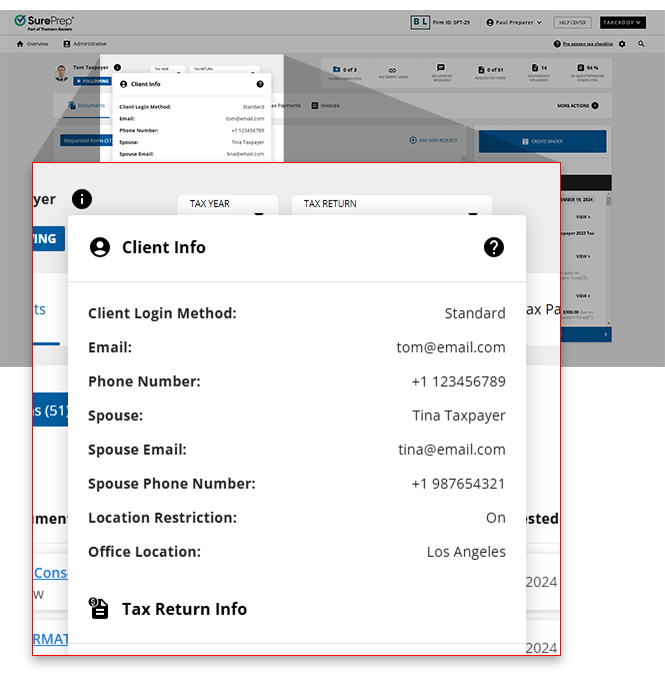Click the large tina@email.com value
This screenshot has width=665, height=675.
tap(452, 449)
